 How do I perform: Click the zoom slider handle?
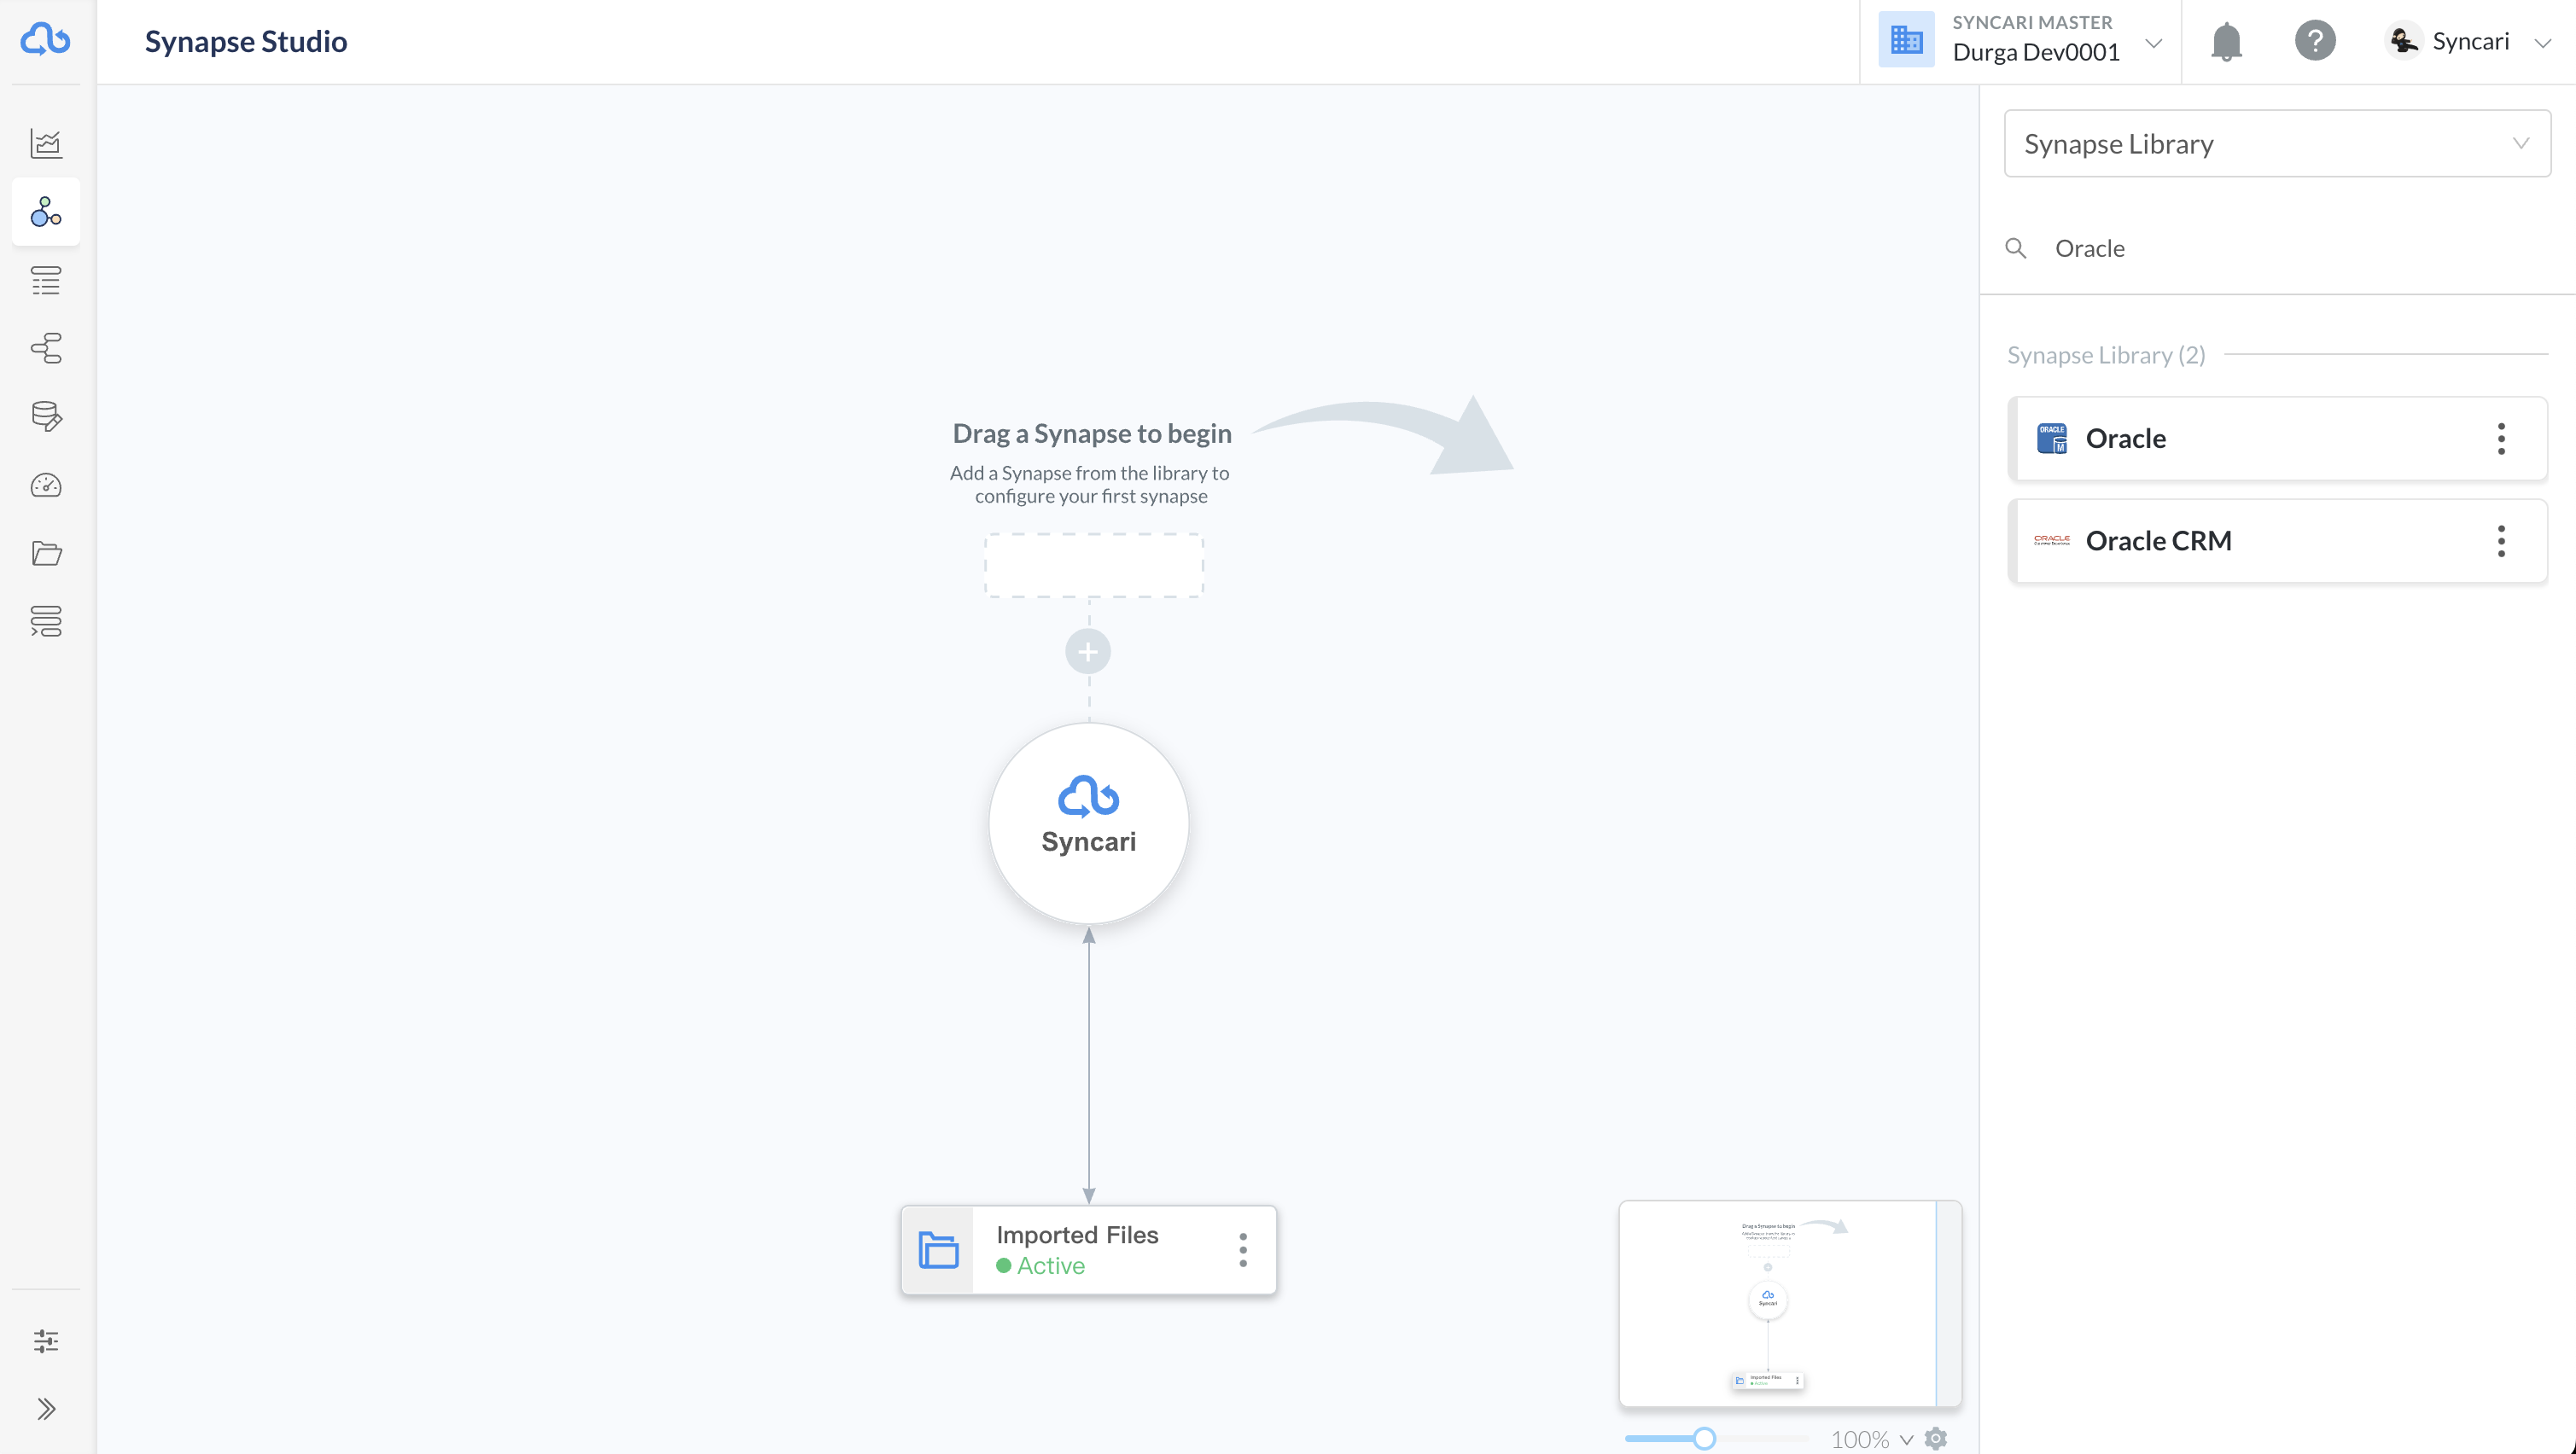click(x=1704, y=1439)
